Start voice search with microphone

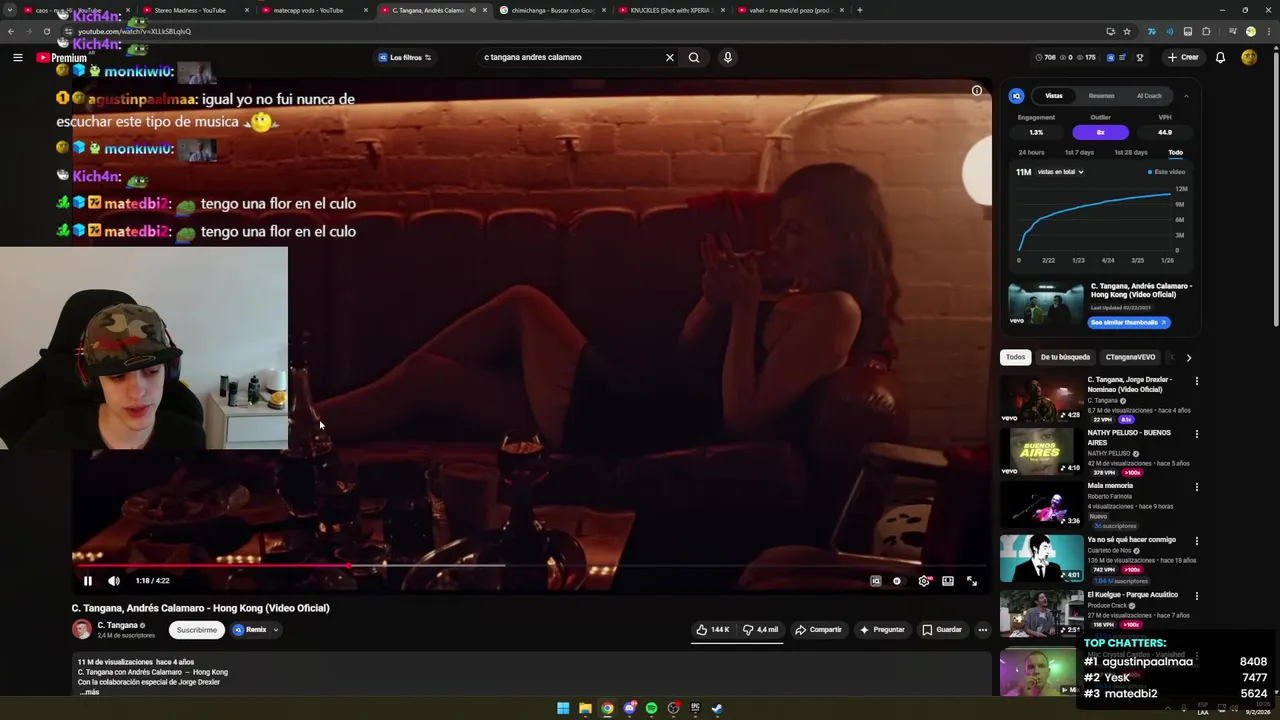coord(727,57)
